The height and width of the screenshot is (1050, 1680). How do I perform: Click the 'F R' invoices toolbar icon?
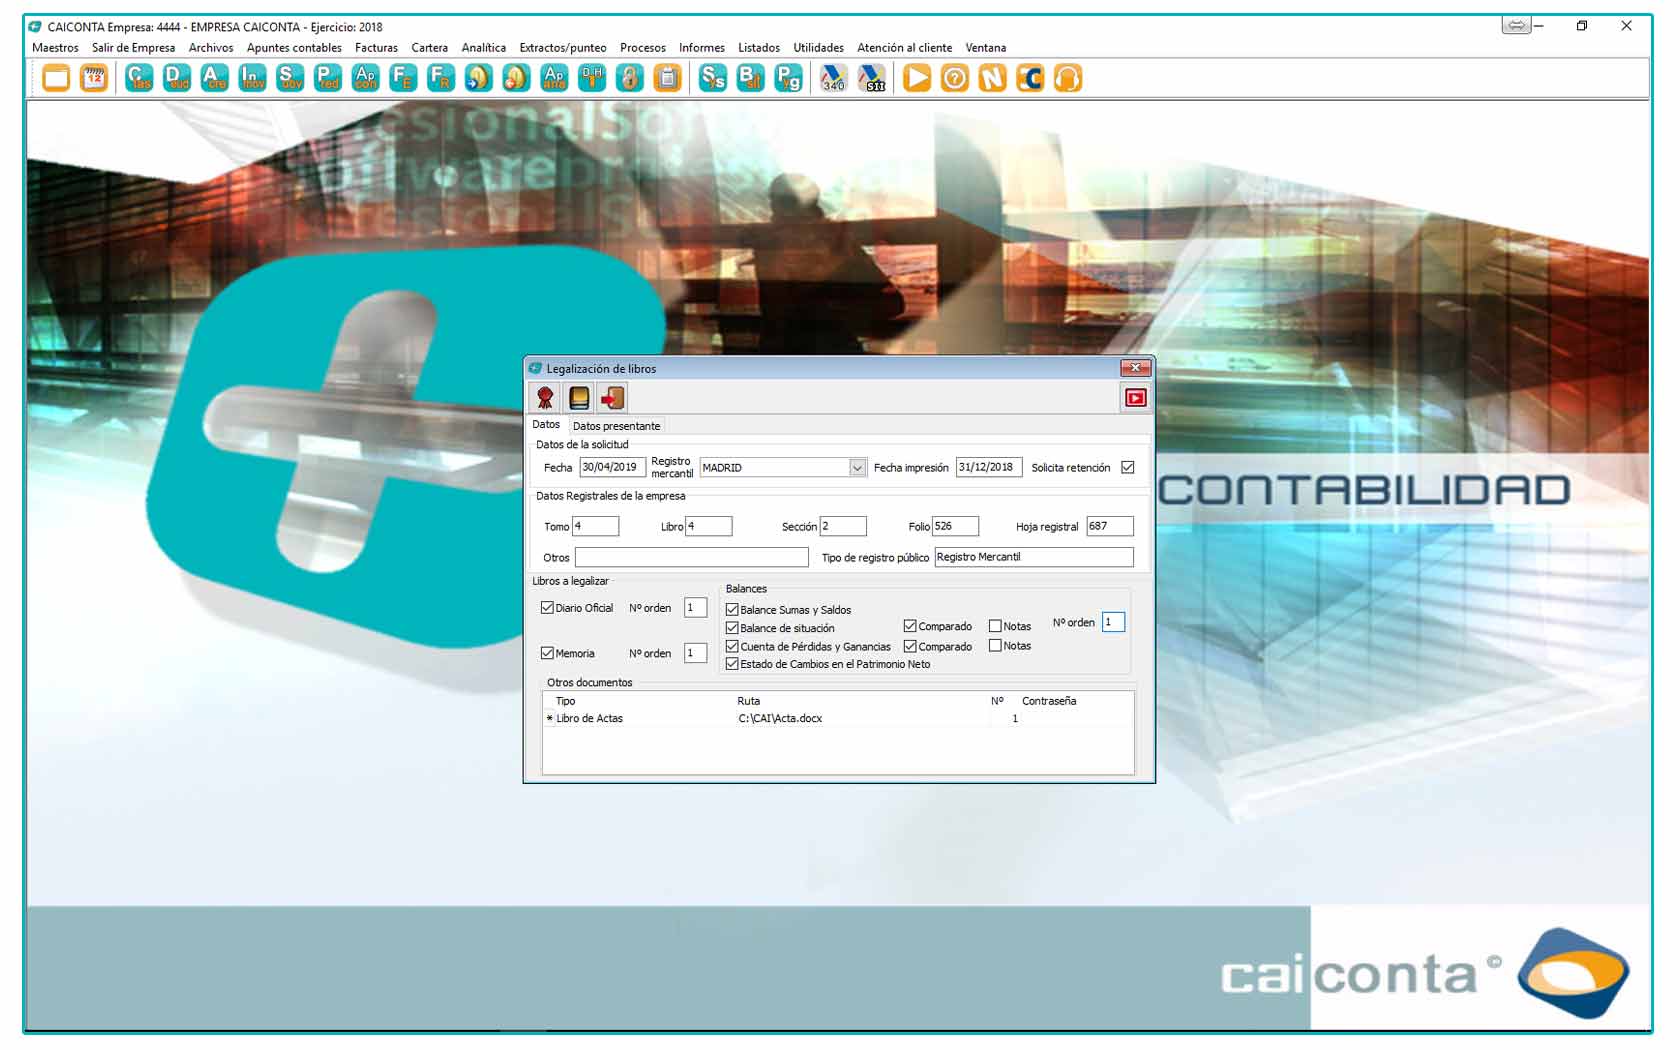pos(441,78)
